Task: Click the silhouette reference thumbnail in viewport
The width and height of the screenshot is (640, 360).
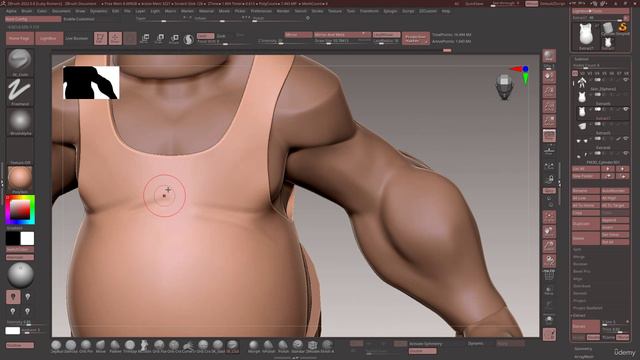Action: click(x=91, y=82)
